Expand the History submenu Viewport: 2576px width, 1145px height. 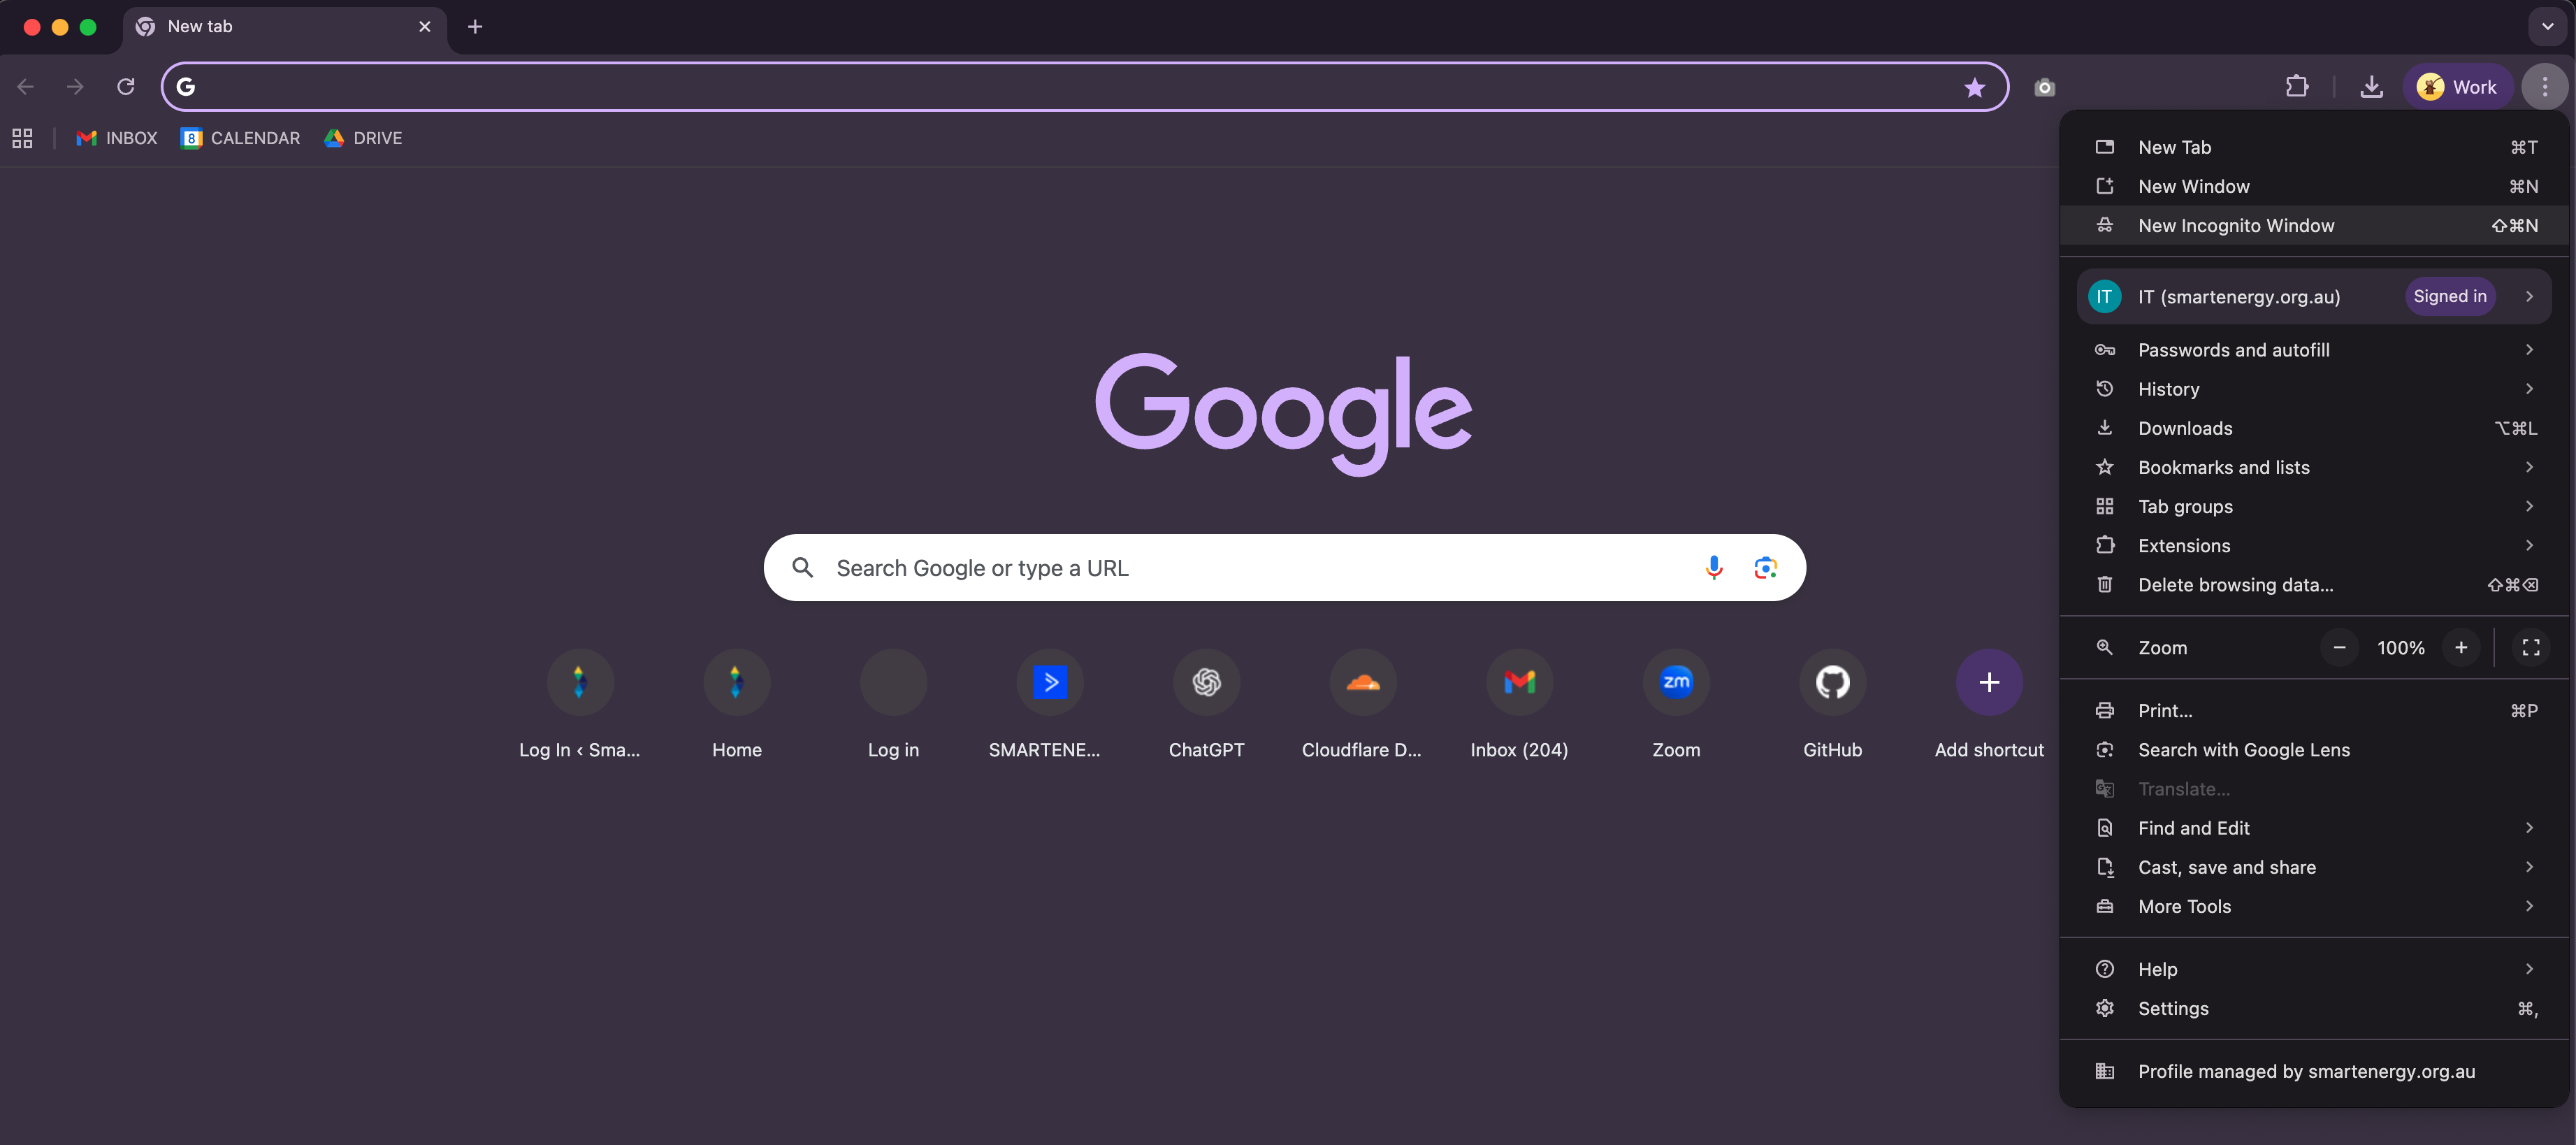(2314, 389)
